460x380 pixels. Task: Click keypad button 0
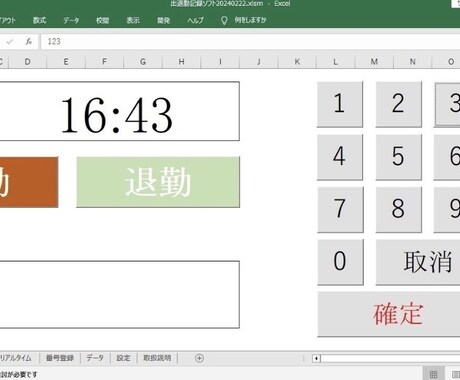pyautogui.click(x=340, y=262)
